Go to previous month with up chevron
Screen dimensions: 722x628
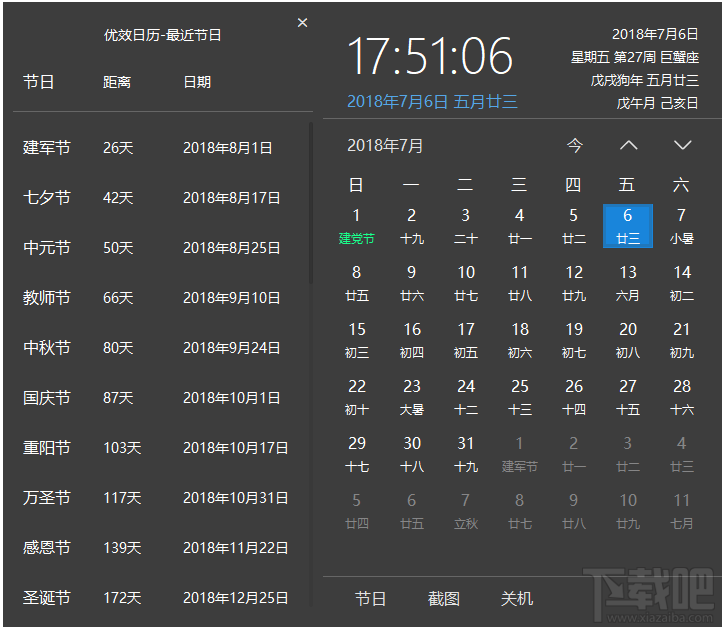pos(628,146)
